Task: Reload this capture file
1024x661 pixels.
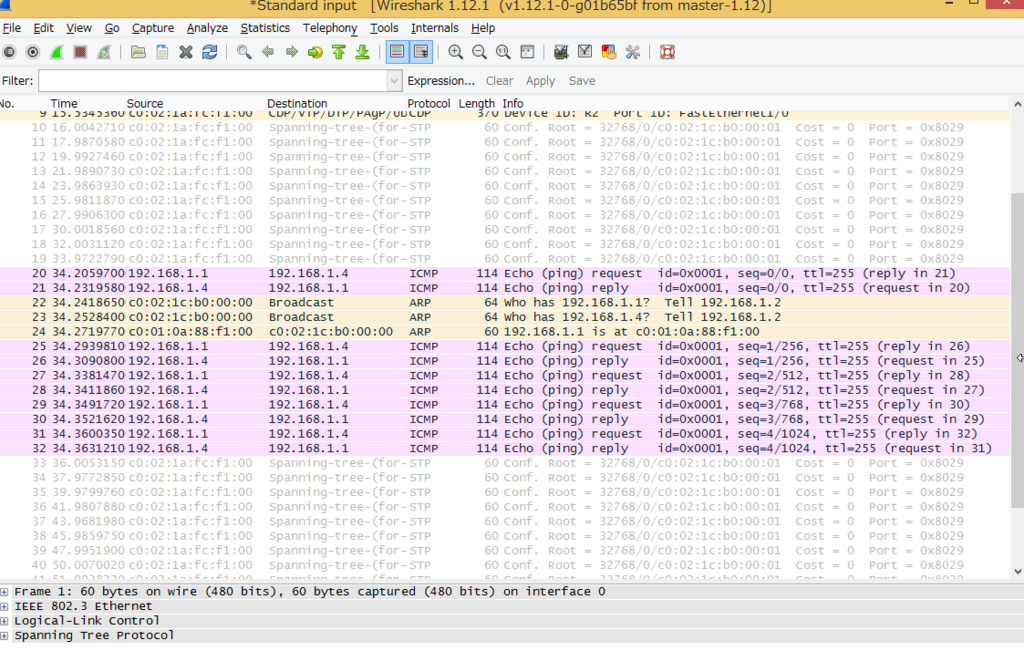Action: coord(210,52)
